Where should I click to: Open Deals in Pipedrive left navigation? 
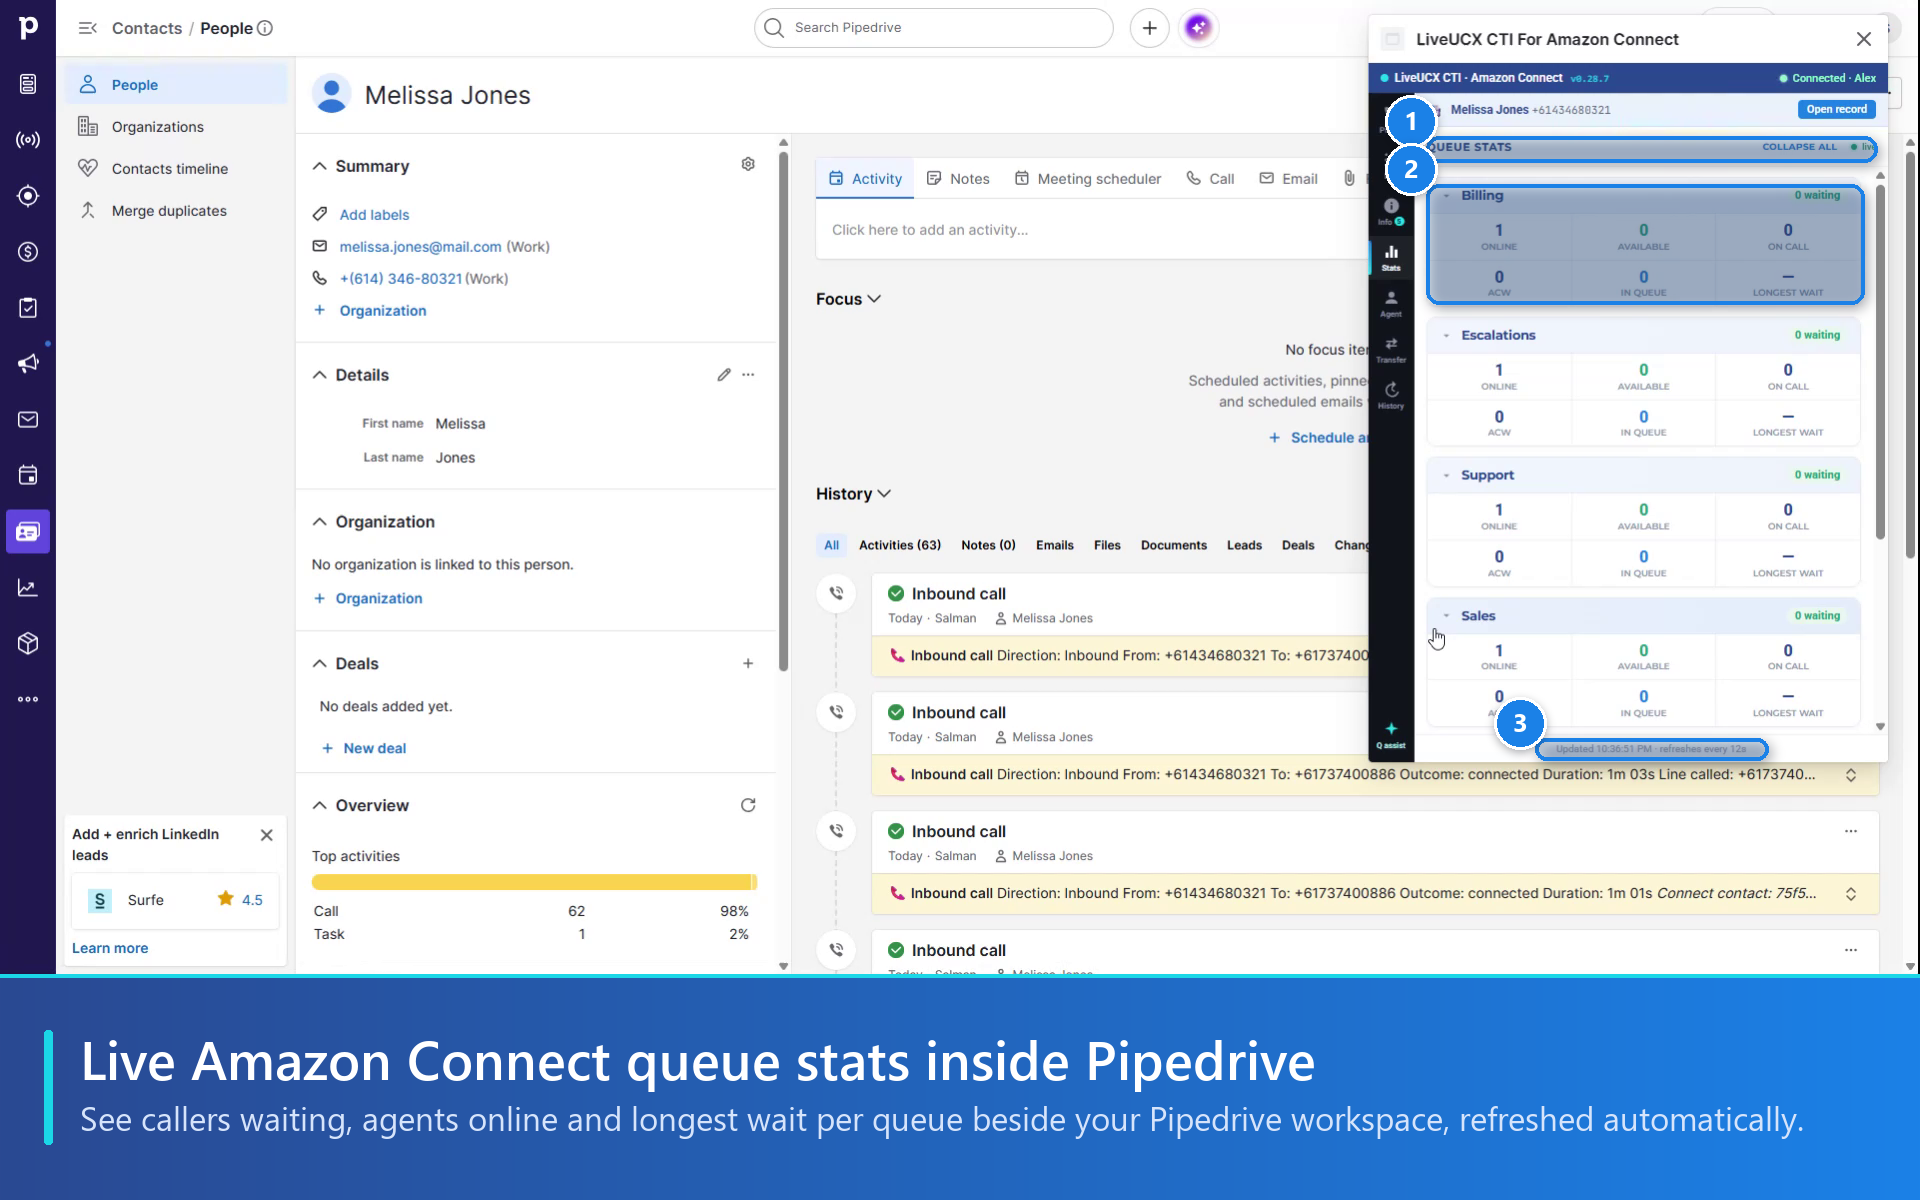pyautogui.click(x=28, y=252)
